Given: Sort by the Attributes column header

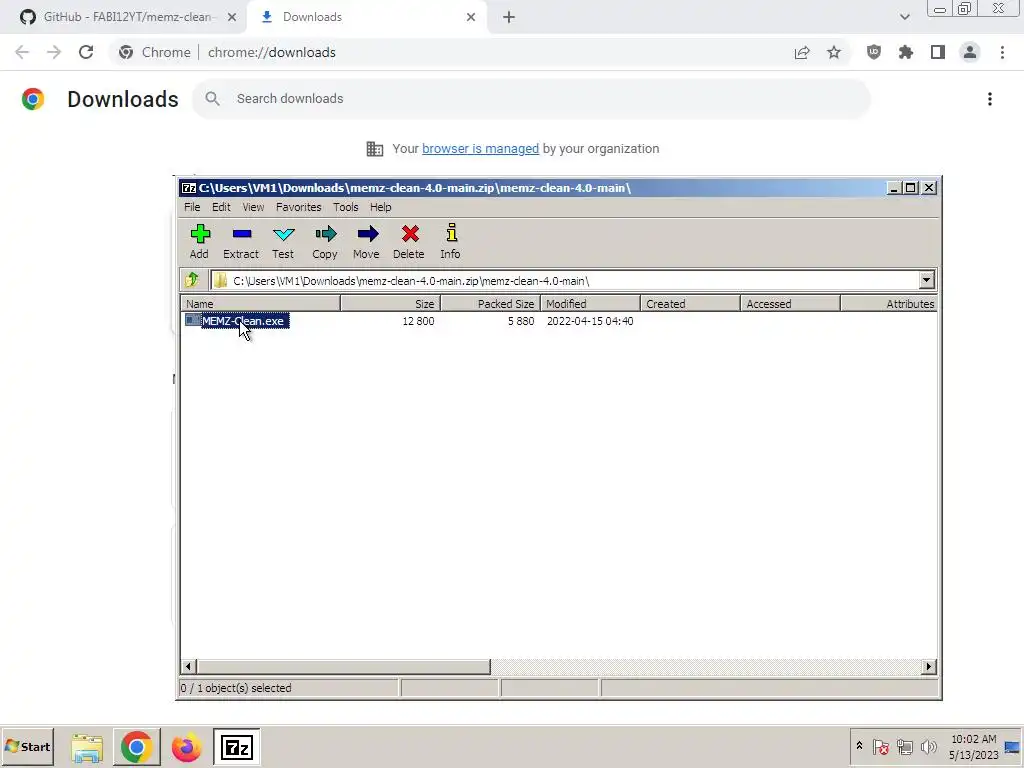Looking at the screenshot, I should 889,304.
